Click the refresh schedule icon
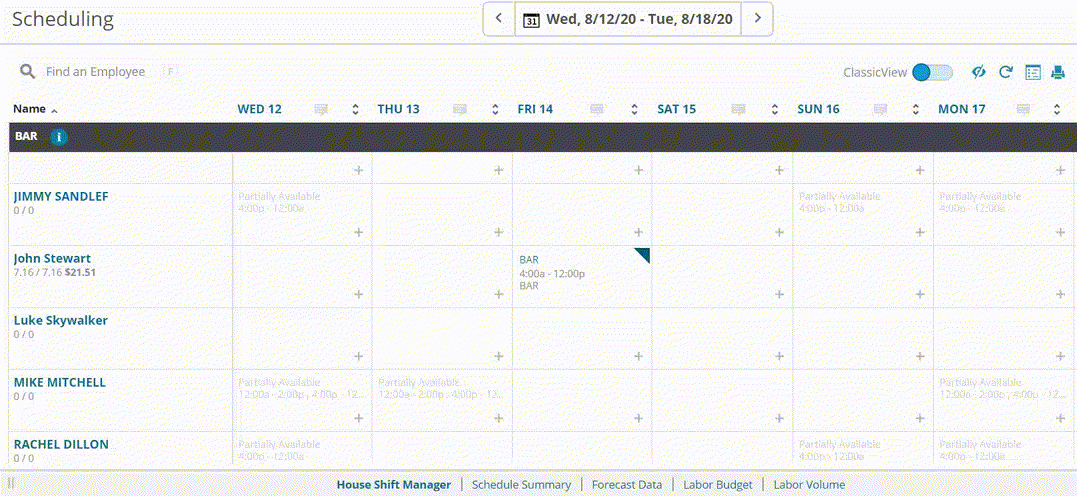Viewport: 1077px width, 496px height. point(1006,72)
